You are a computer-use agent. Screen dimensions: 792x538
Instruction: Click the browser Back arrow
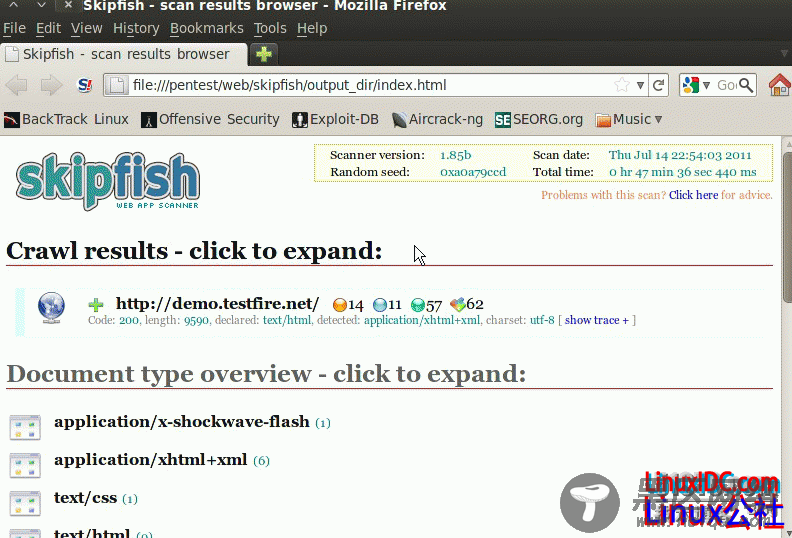point(17,85)
